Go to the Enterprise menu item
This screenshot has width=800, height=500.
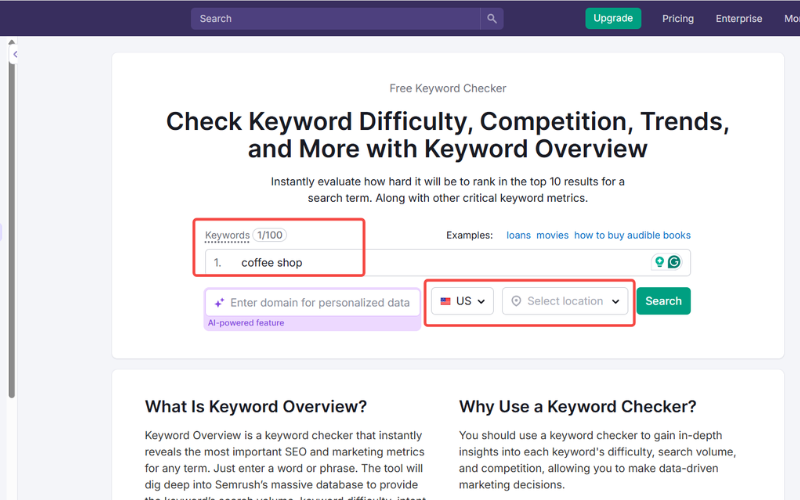739,18
